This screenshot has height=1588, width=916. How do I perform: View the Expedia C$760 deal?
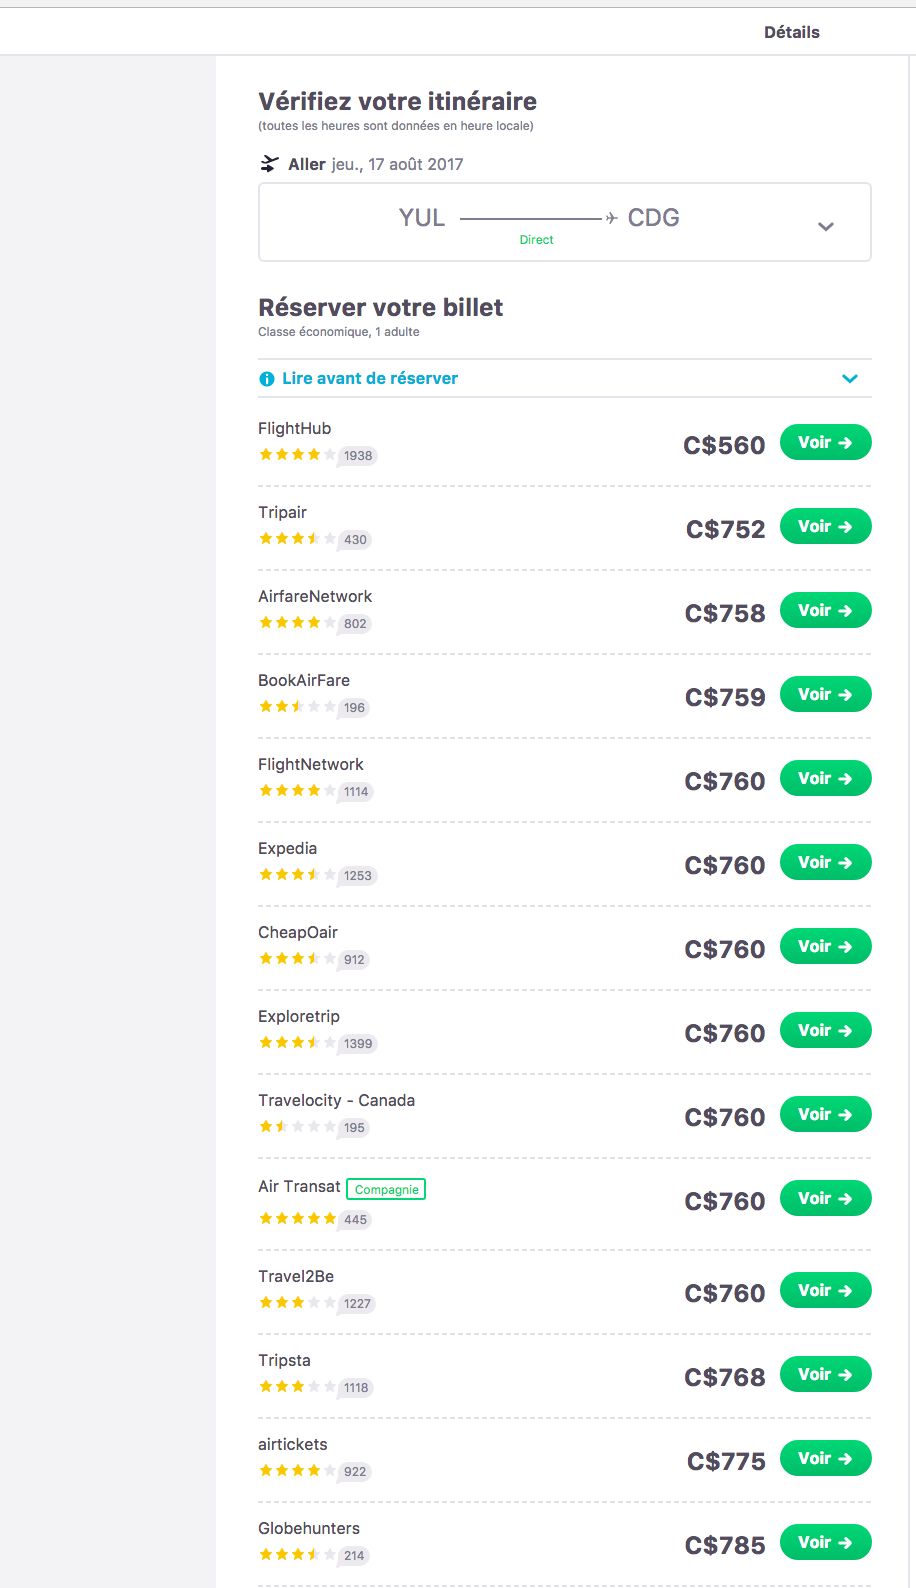(x=825, y=863)
